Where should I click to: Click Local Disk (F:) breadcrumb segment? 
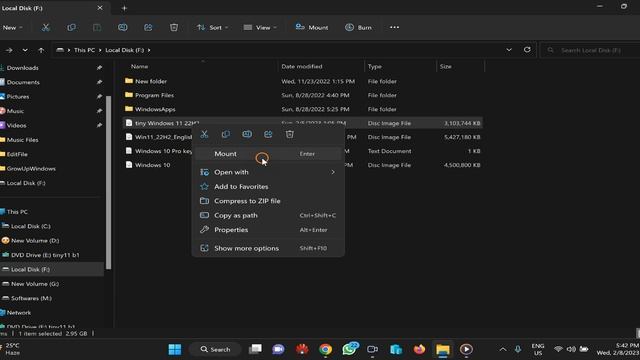point(124,50)
